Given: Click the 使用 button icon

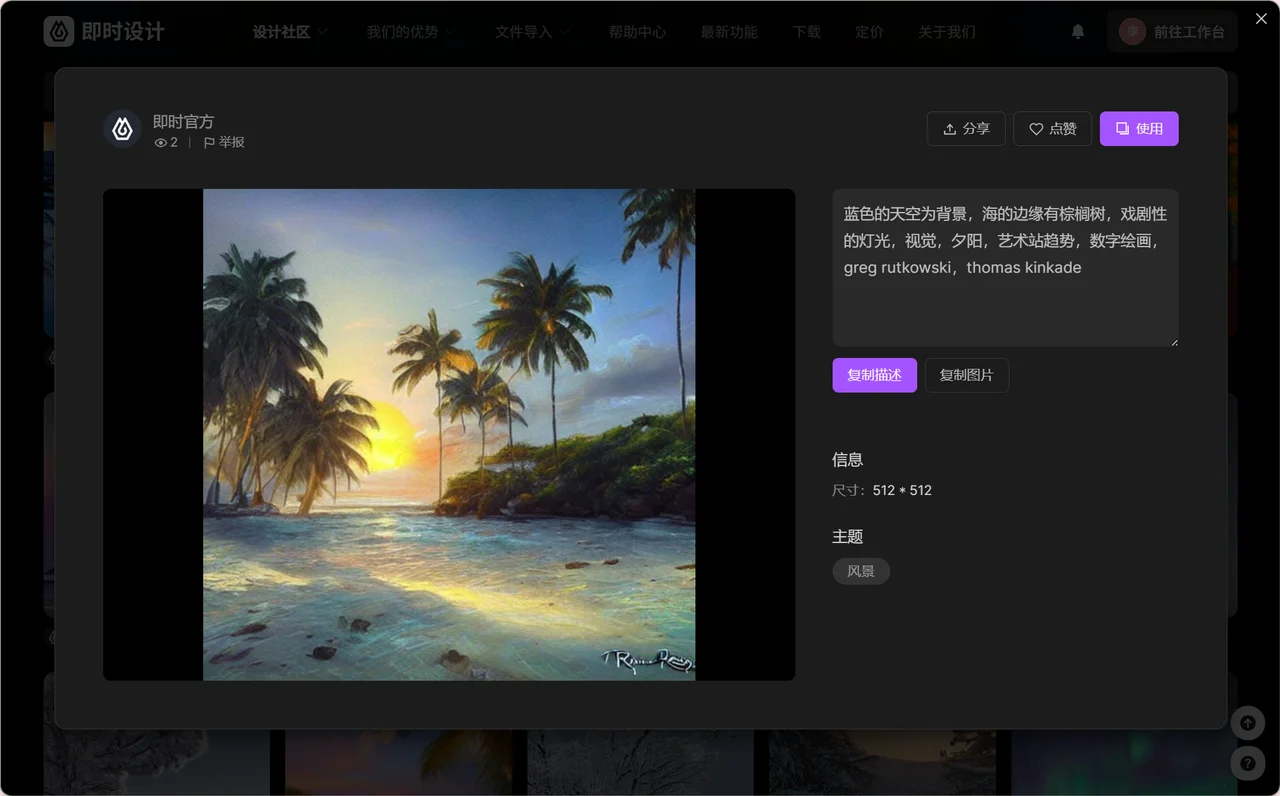Looking at the screenshot, I should pos(1122,128).
